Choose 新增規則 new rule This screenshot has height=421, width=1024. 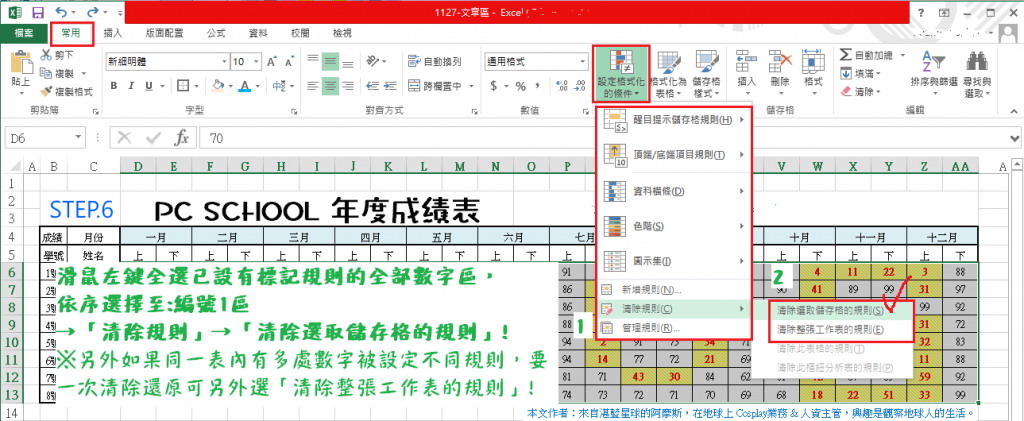675,289
